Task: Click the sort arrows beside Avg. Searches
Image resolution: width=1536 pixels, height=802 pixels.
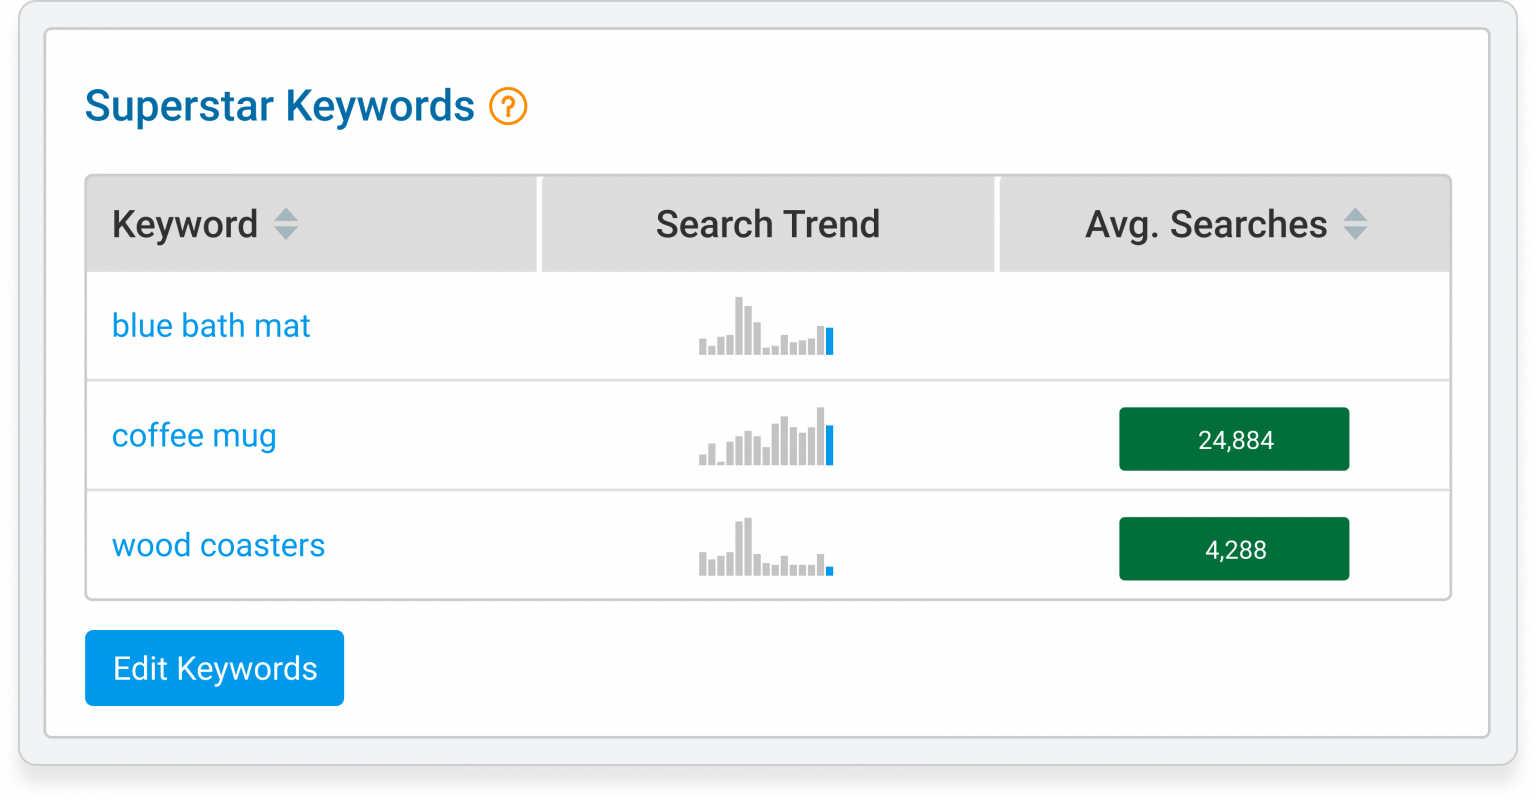Action: click(1355, 224)
